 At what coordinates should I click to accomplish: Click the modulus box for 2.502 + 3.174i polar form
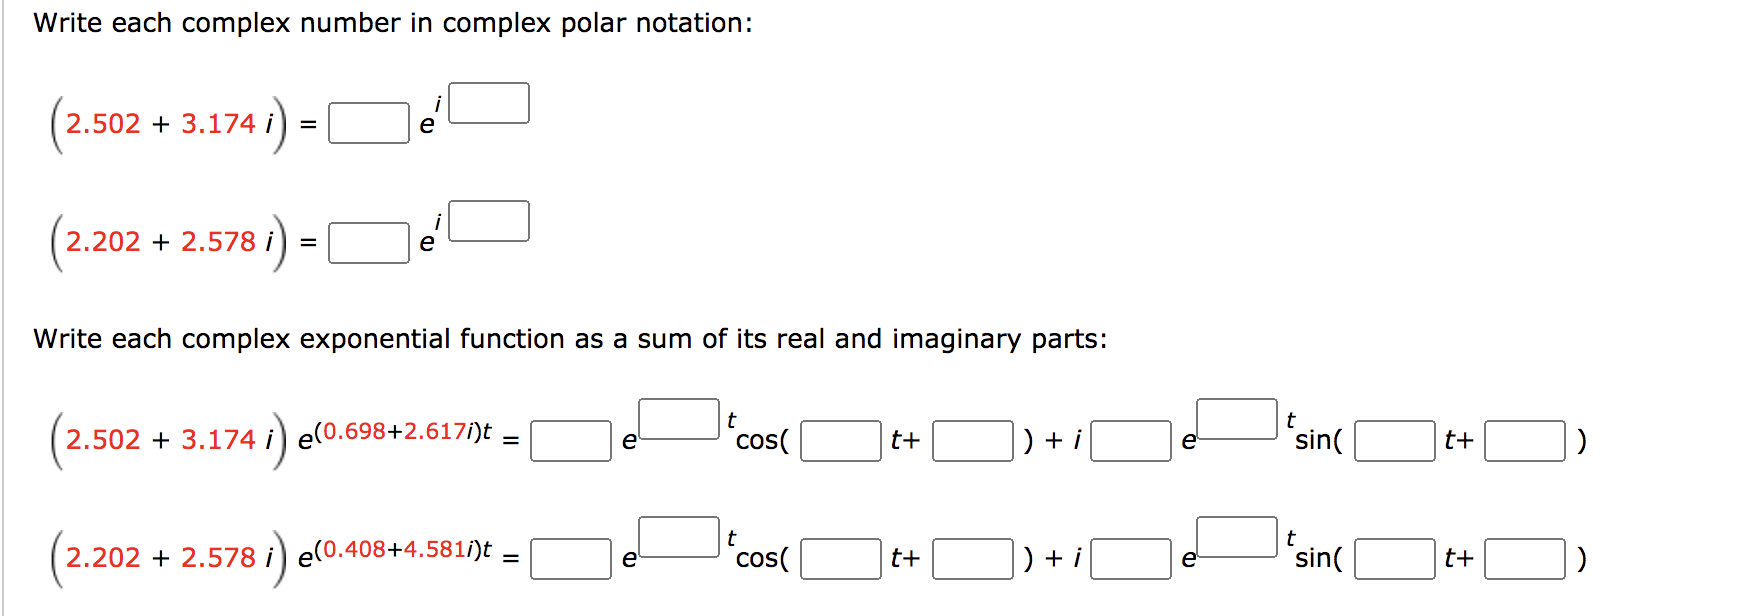click(x=368, y=124)
